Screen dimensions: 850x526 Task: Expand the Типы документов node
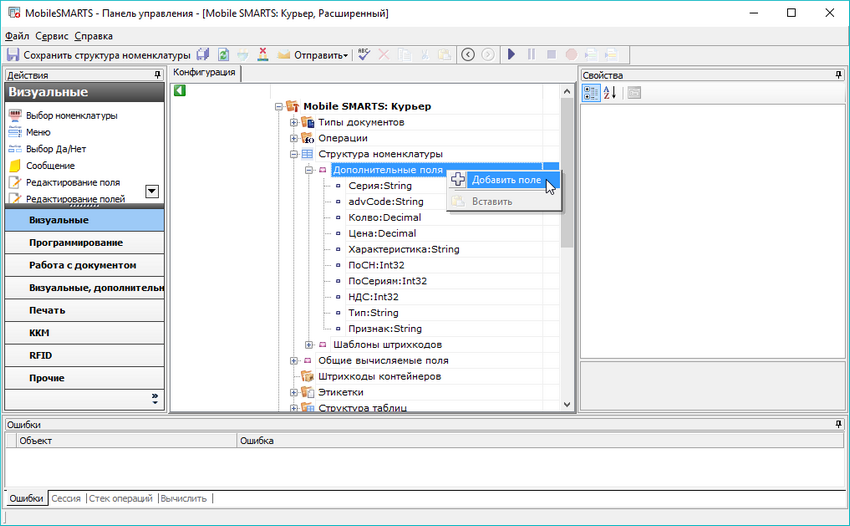293,123
